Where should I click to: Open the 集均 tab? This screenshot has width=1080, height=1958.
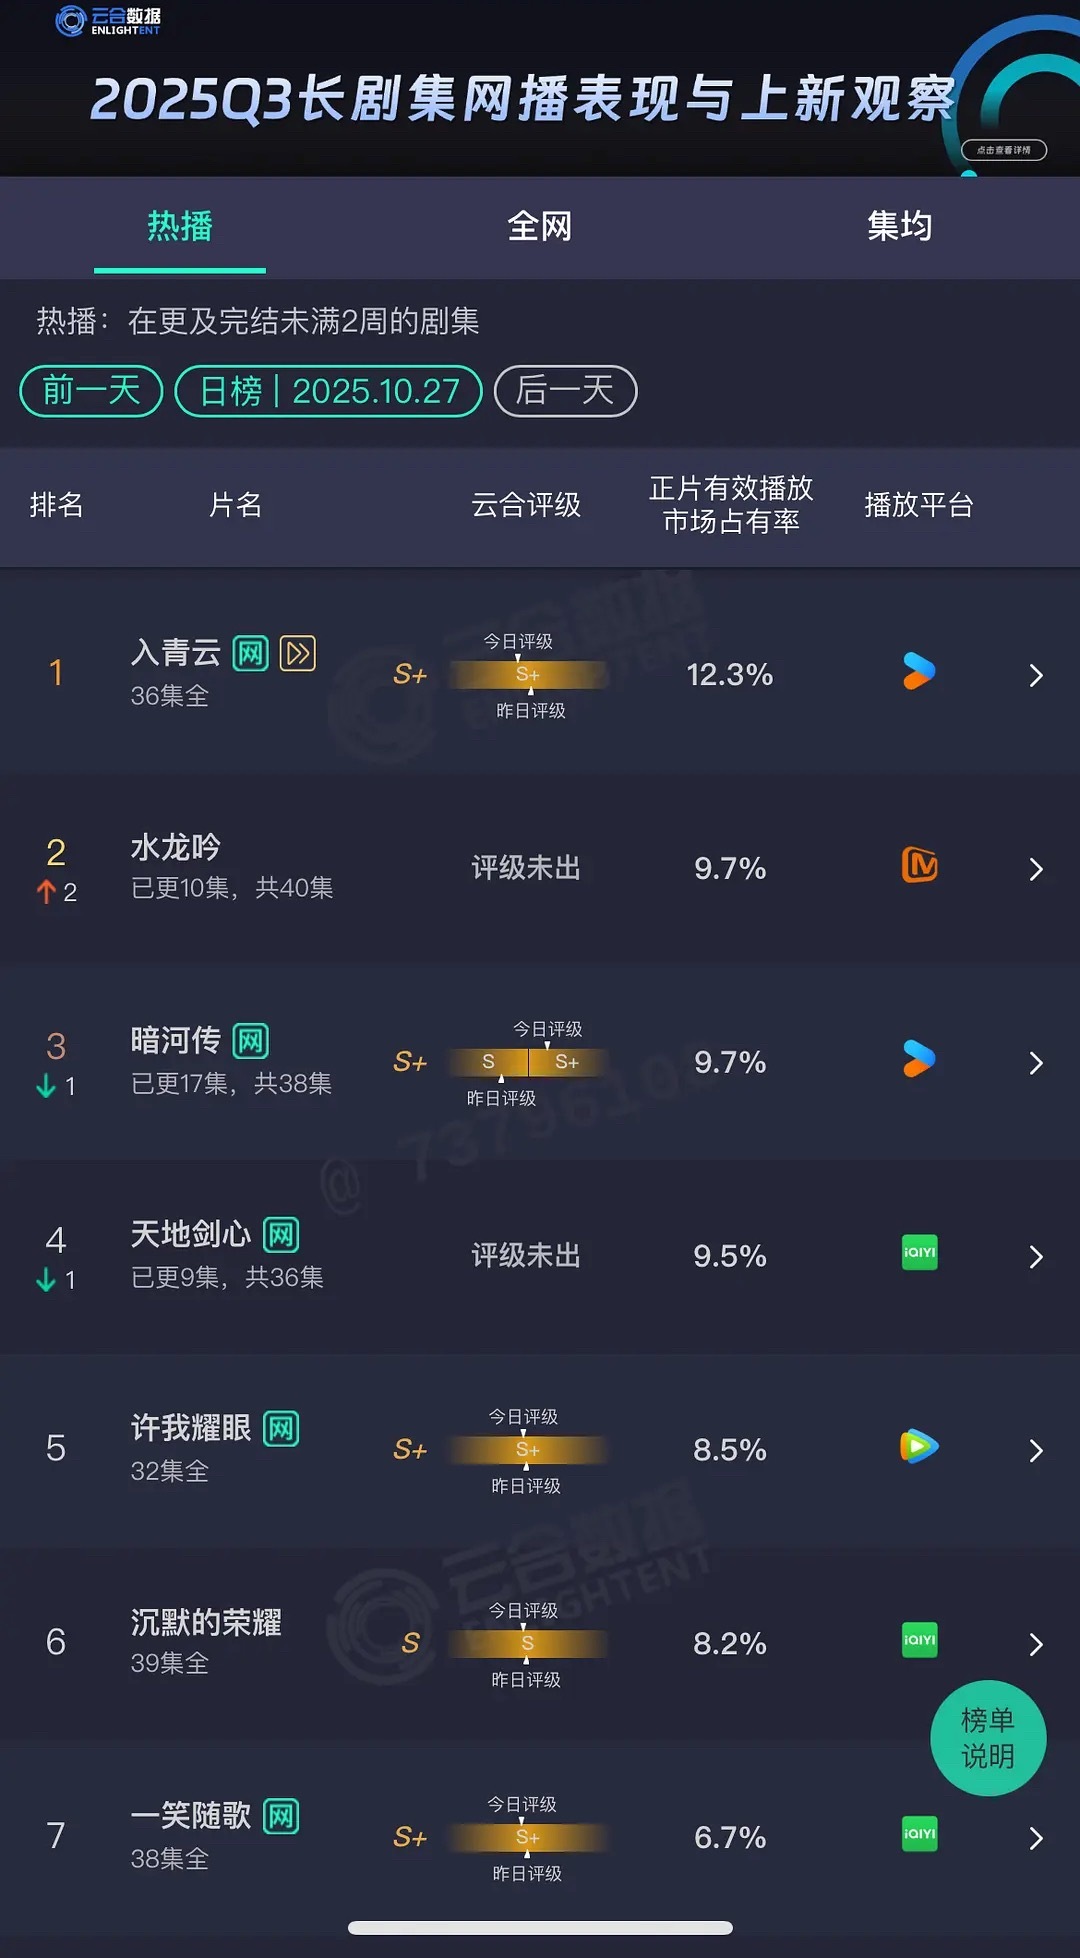tap(899, 227)
